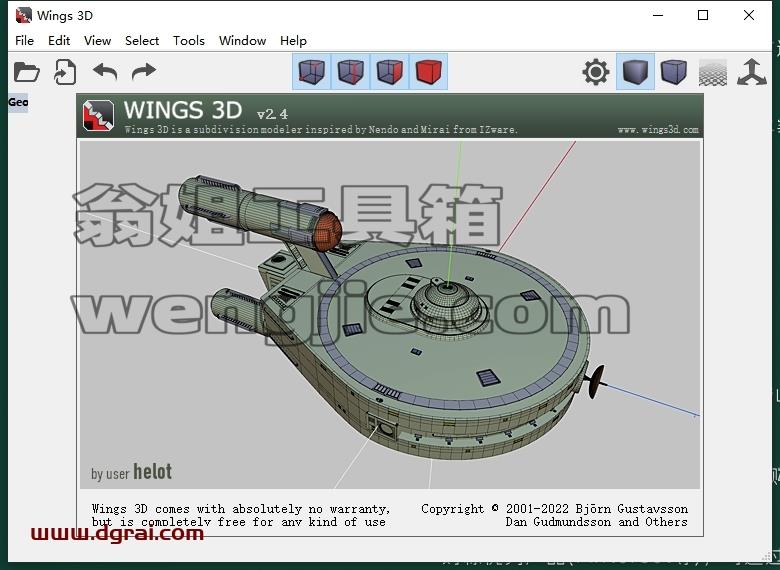Screen dimensions: 780x570
Task: Open the File menu
Action: (x=24, y=41)
